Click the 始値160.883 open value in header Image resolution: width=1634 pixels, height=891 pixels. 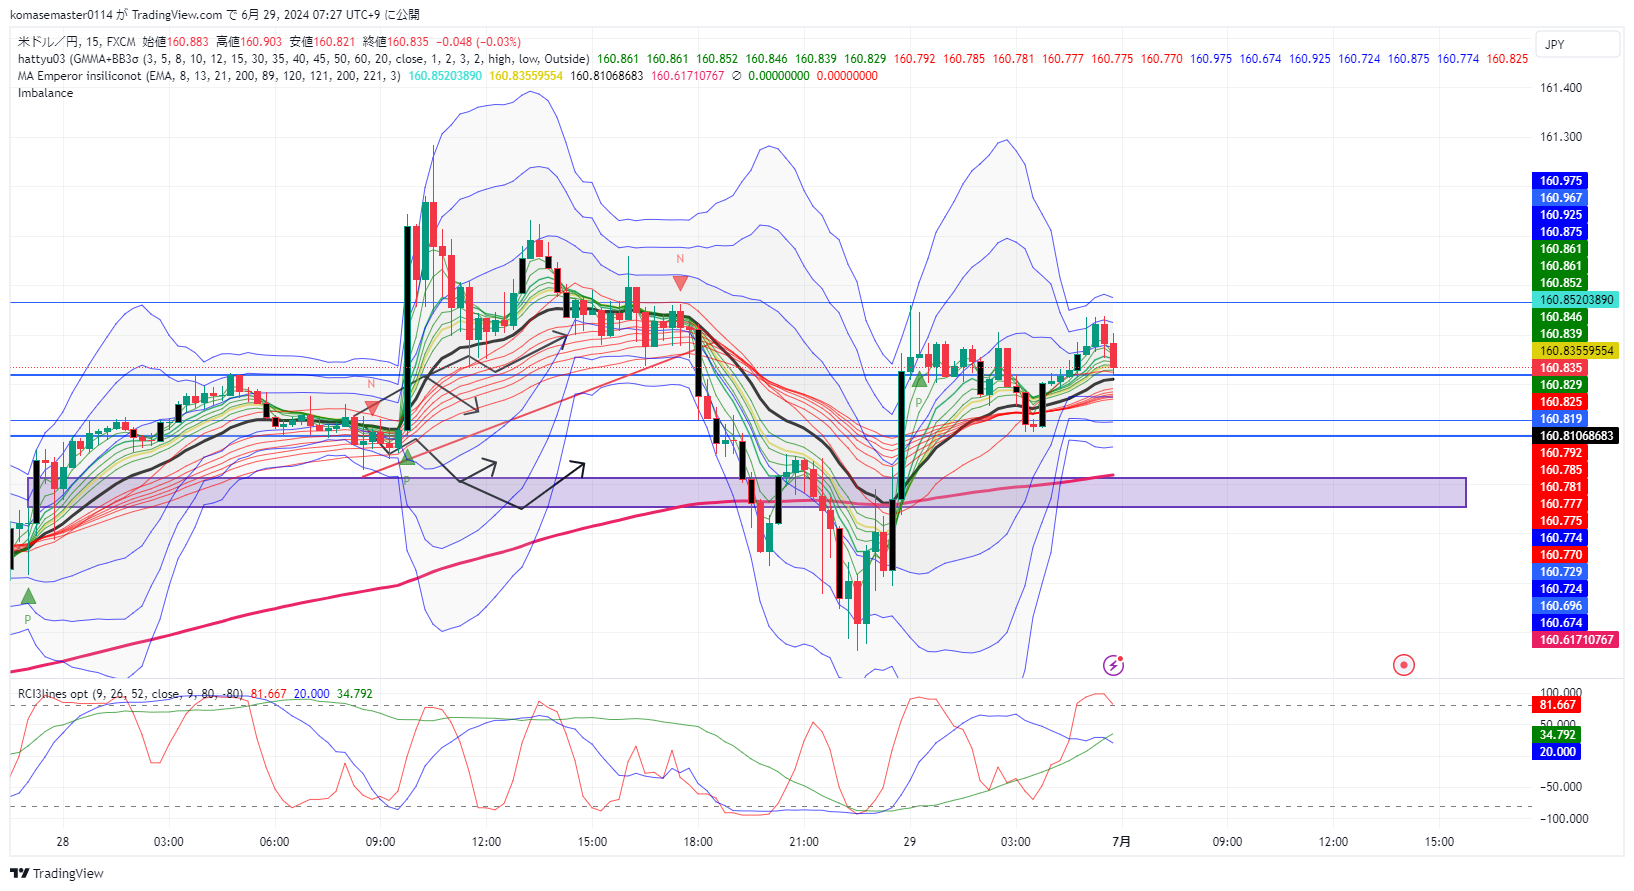pyautogui.click(x=176, y=42)
